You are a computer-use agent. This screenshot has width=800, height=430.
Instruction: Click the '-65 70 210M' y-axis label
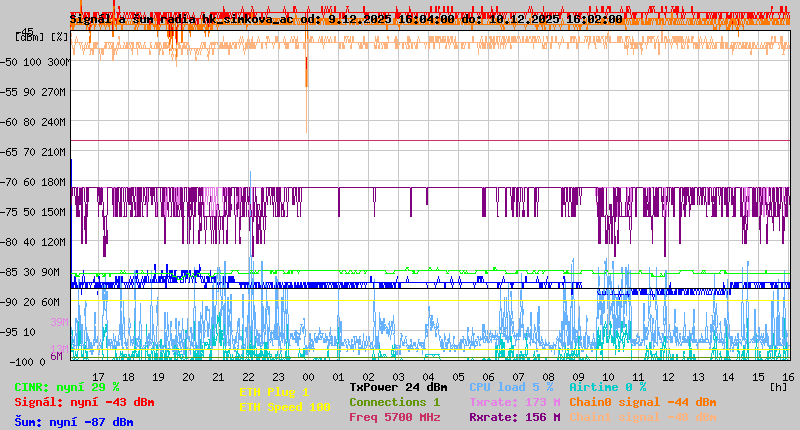coord(33,152)
